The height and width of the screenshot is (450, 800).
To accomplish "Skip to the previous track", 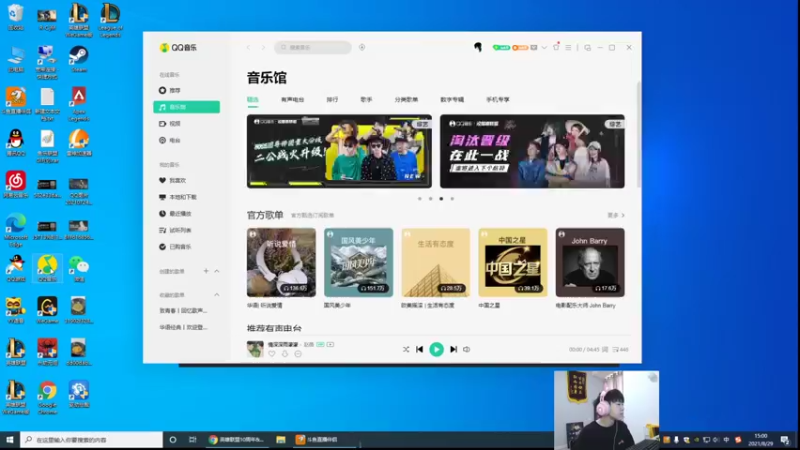I will pyautogui.click(x=419, y=349).
